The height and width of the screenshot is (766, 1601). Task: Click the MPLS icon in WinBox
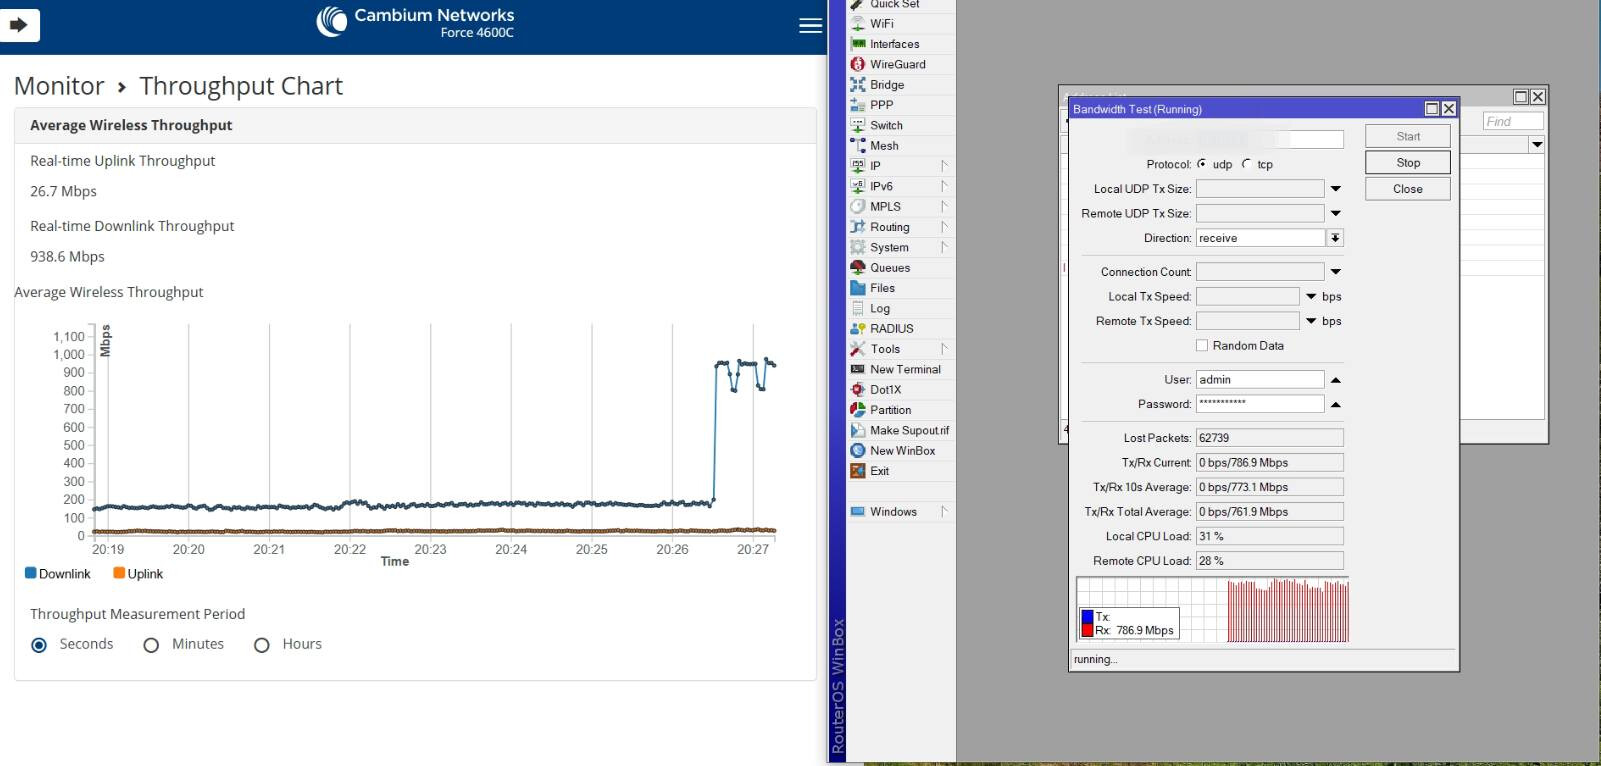pos(858,207)
